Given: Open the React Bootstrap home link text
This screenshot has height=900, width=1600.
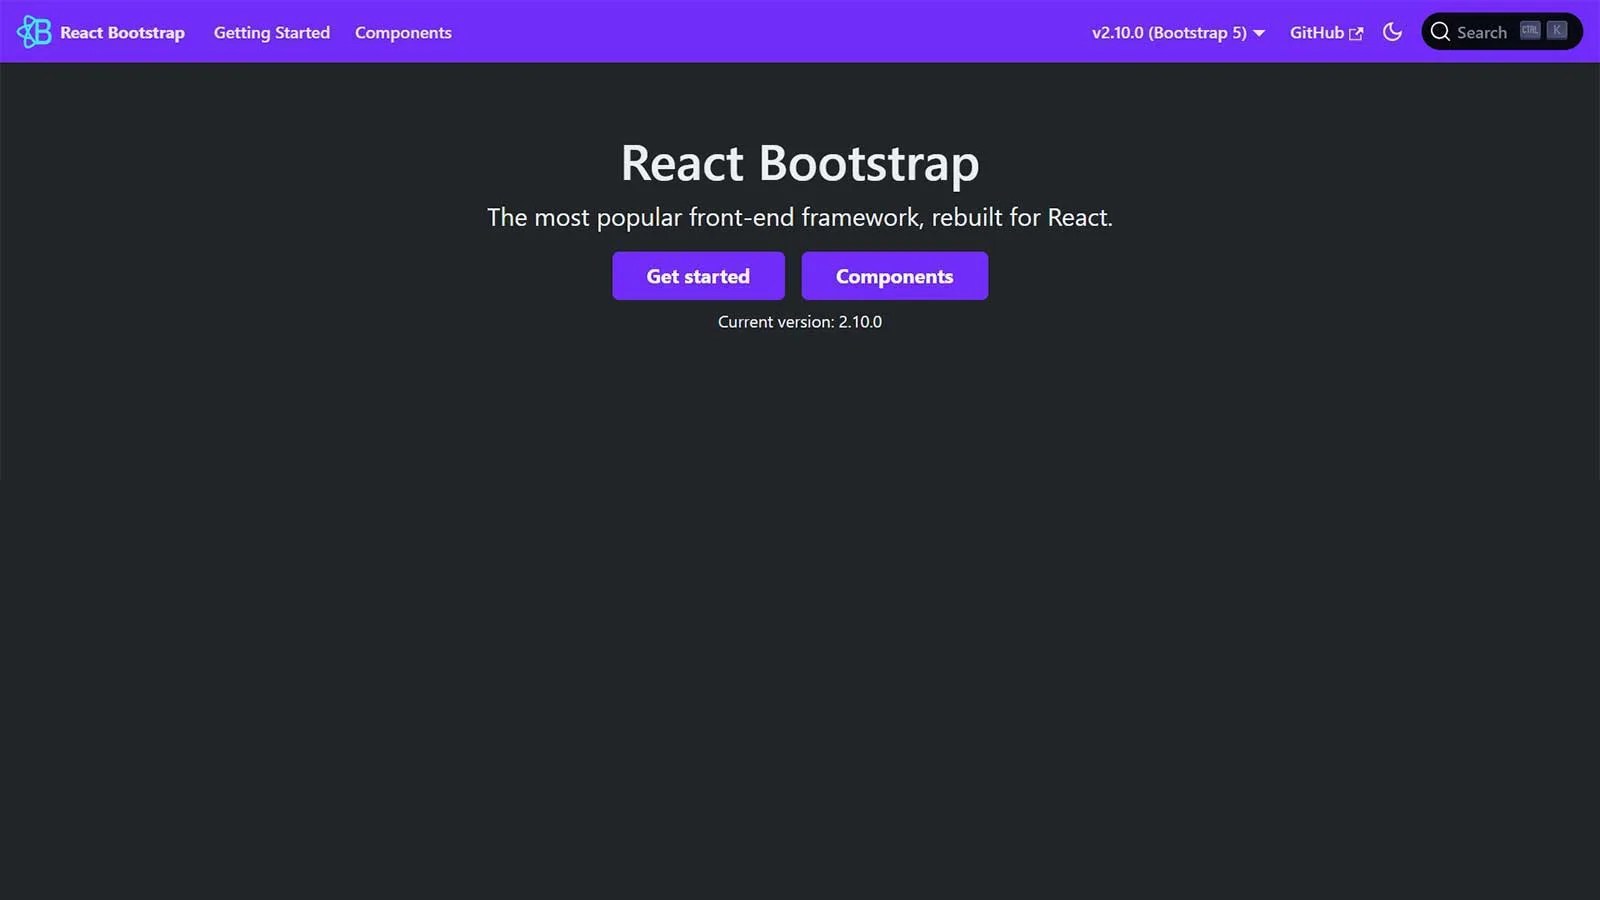Looking at the screenshot, I should (122, 33).
